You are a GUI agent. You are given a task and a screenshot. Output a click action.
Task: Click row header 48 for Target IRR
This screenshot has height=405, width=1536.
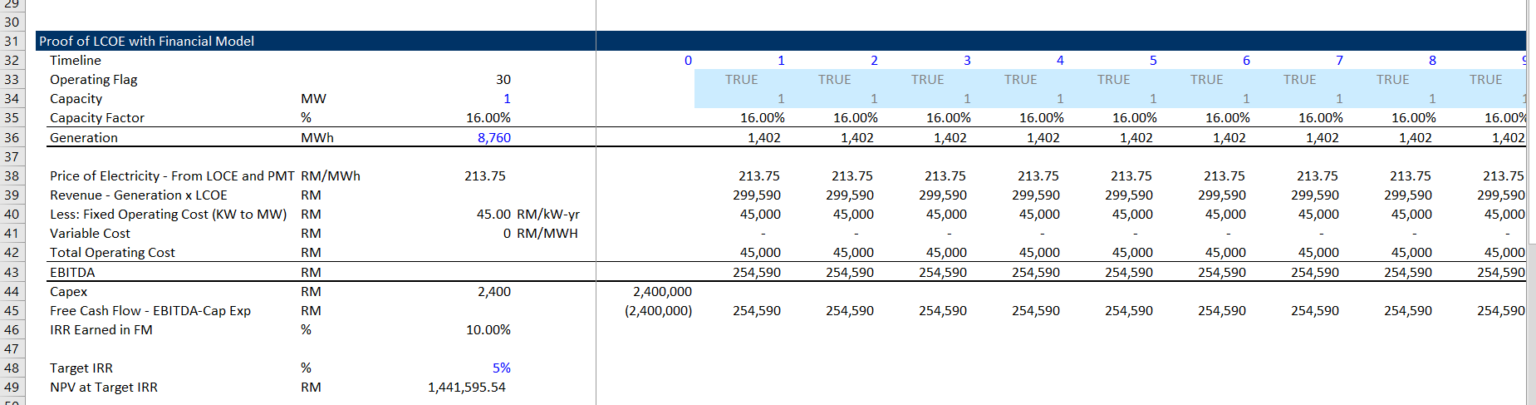pos(13,368)
